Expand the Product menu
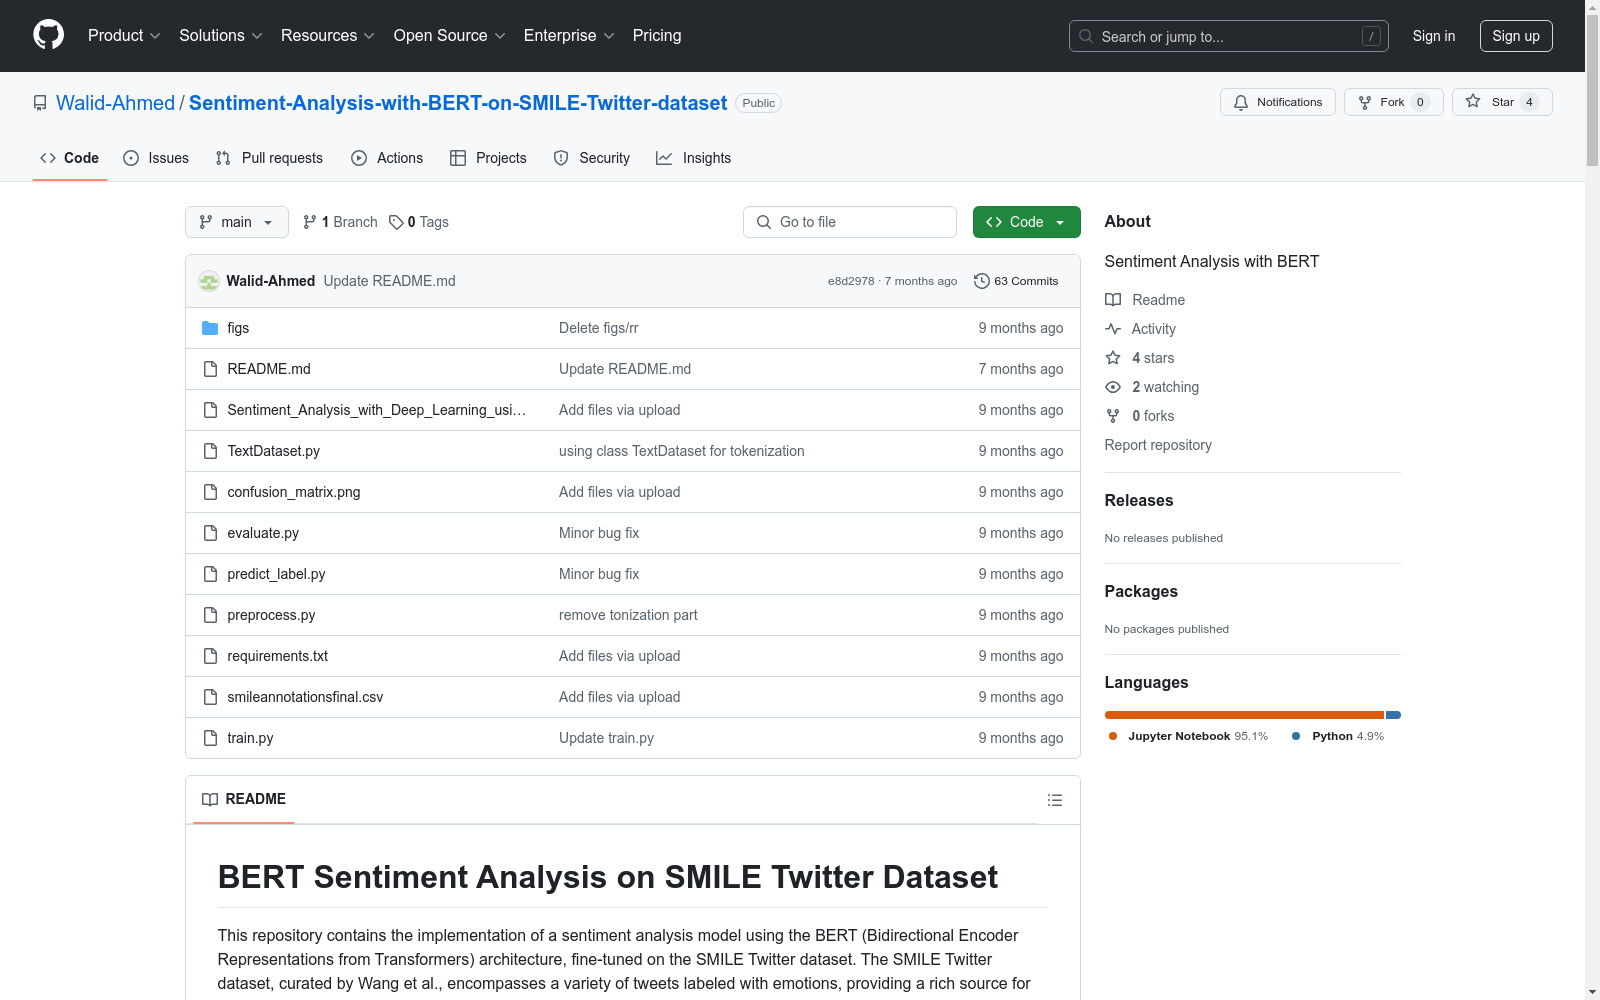 coord(124,36)
